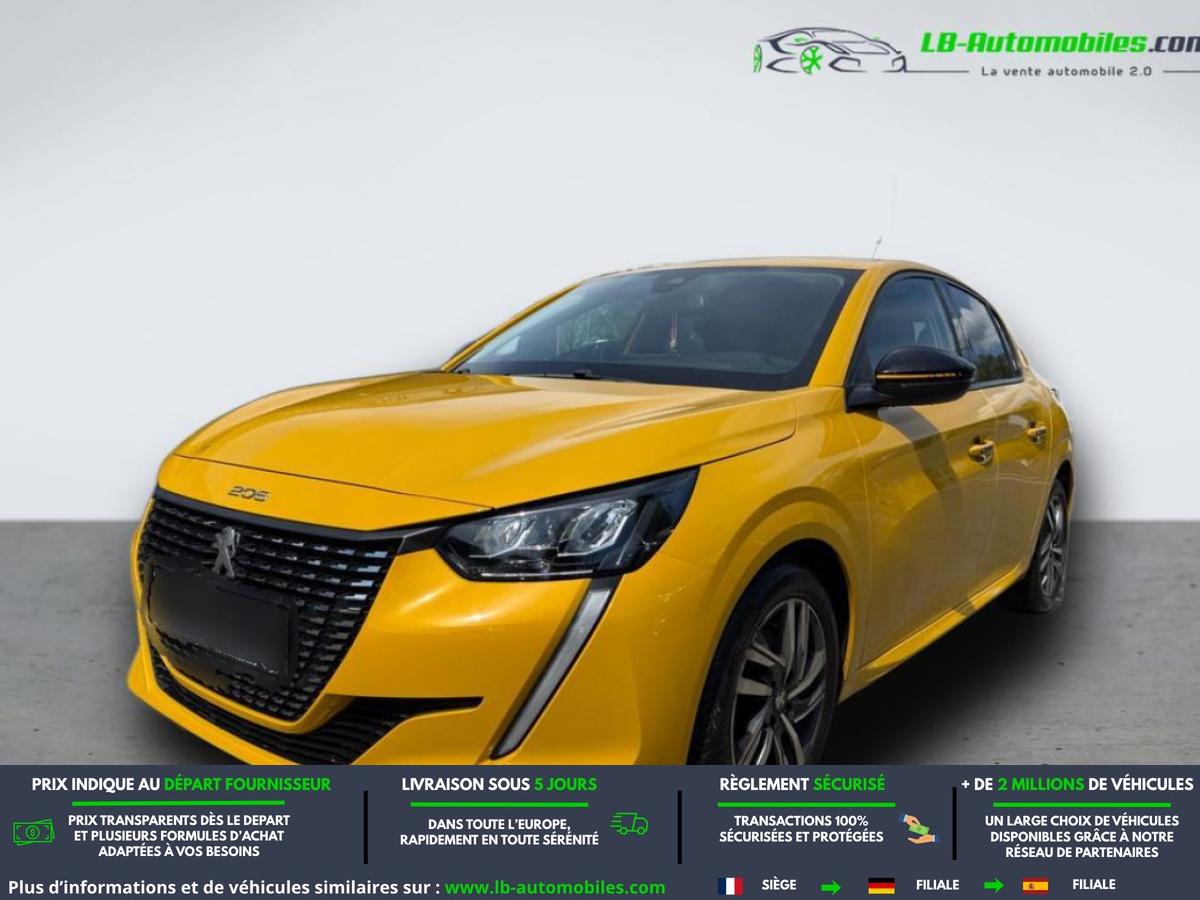Click 'Plus d'informations et de véhicules similaires sur' text
This screenshot has height=900, width=1200.
point(224,887)
